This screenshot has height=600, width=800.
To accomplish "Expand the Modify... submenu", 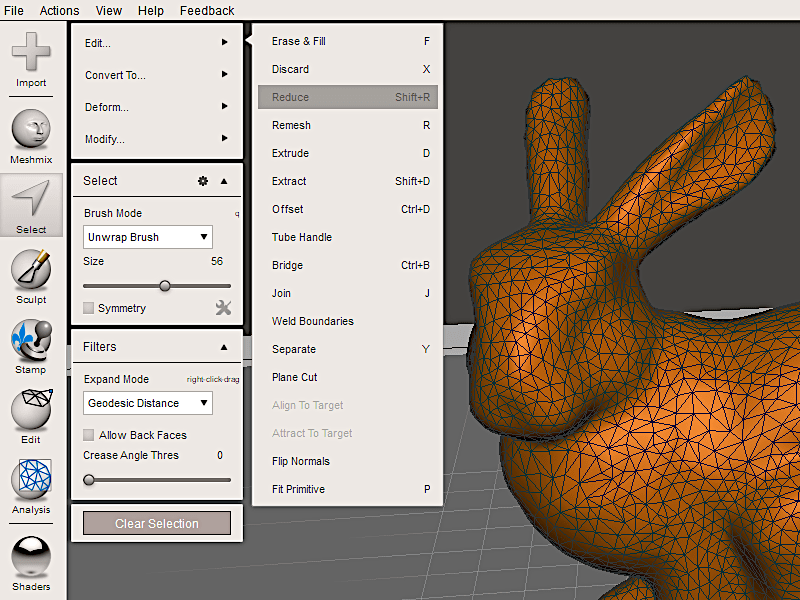I will click(x=157, y=139).
